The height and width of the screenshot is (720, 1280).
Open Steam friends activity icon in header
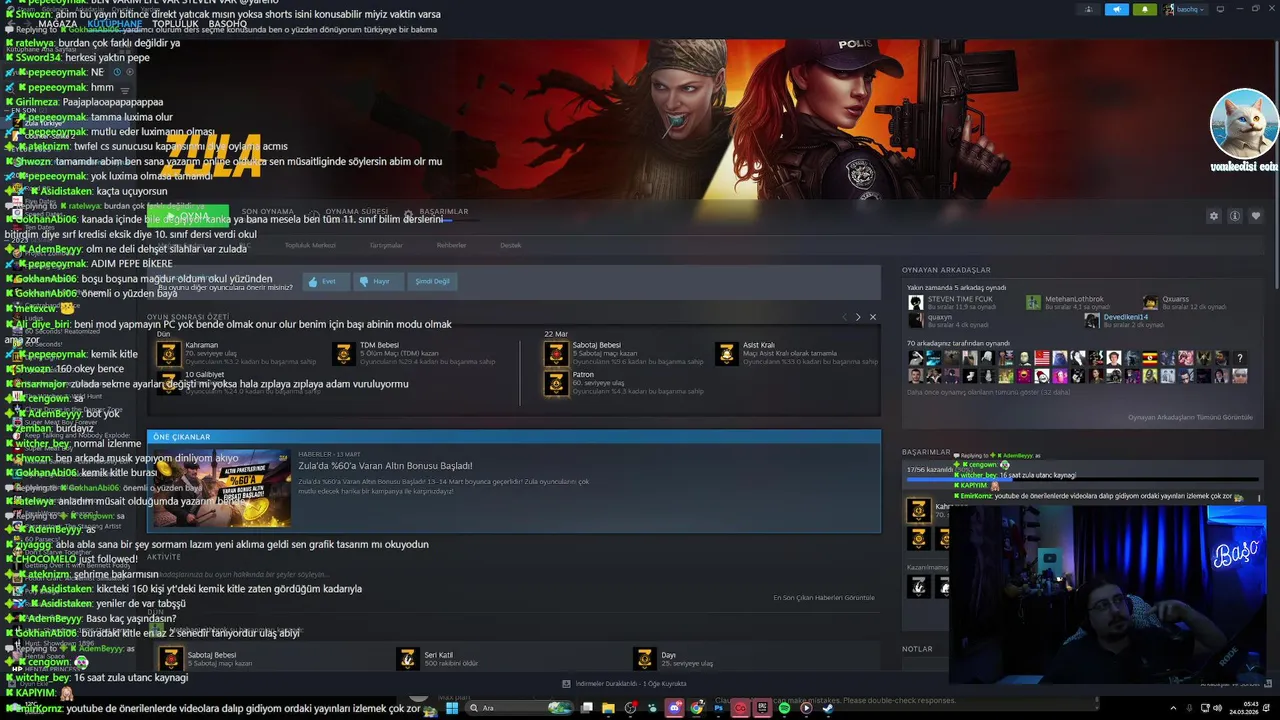point(1089,9)
